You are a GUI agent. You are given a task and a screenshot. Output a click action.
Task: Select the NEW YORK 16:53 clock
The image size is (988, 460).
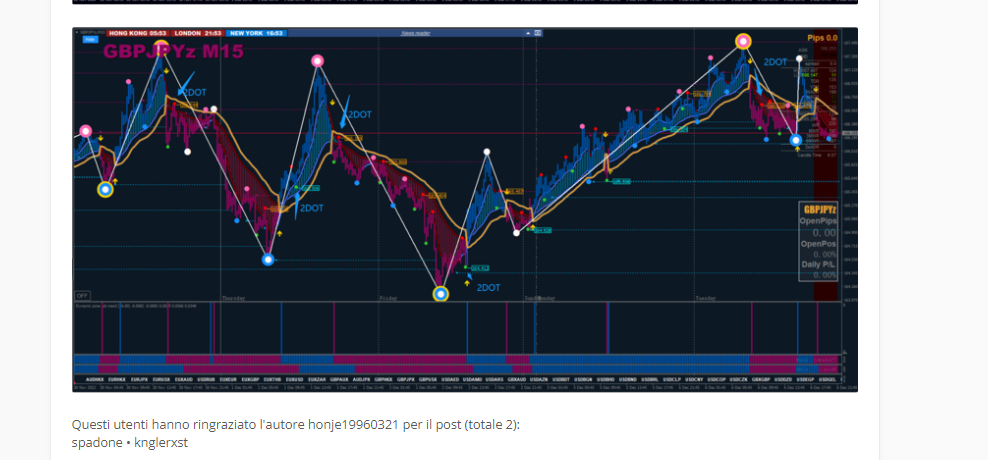(256, 33)
